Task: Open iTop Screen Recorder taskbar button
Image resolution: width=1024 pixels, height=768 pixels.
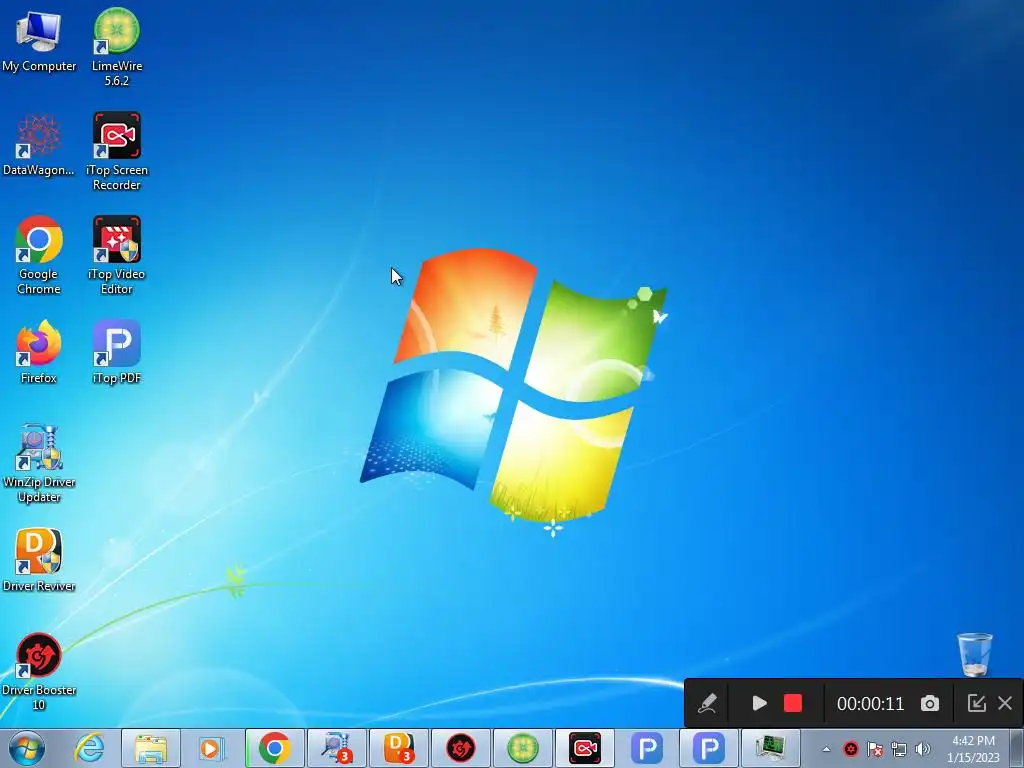Action: click(x=585, y=748)
